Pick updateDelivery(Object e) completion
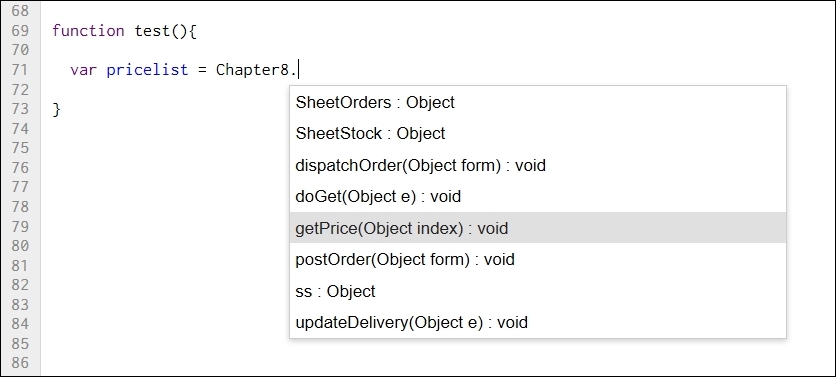 [x=537, y=323]
